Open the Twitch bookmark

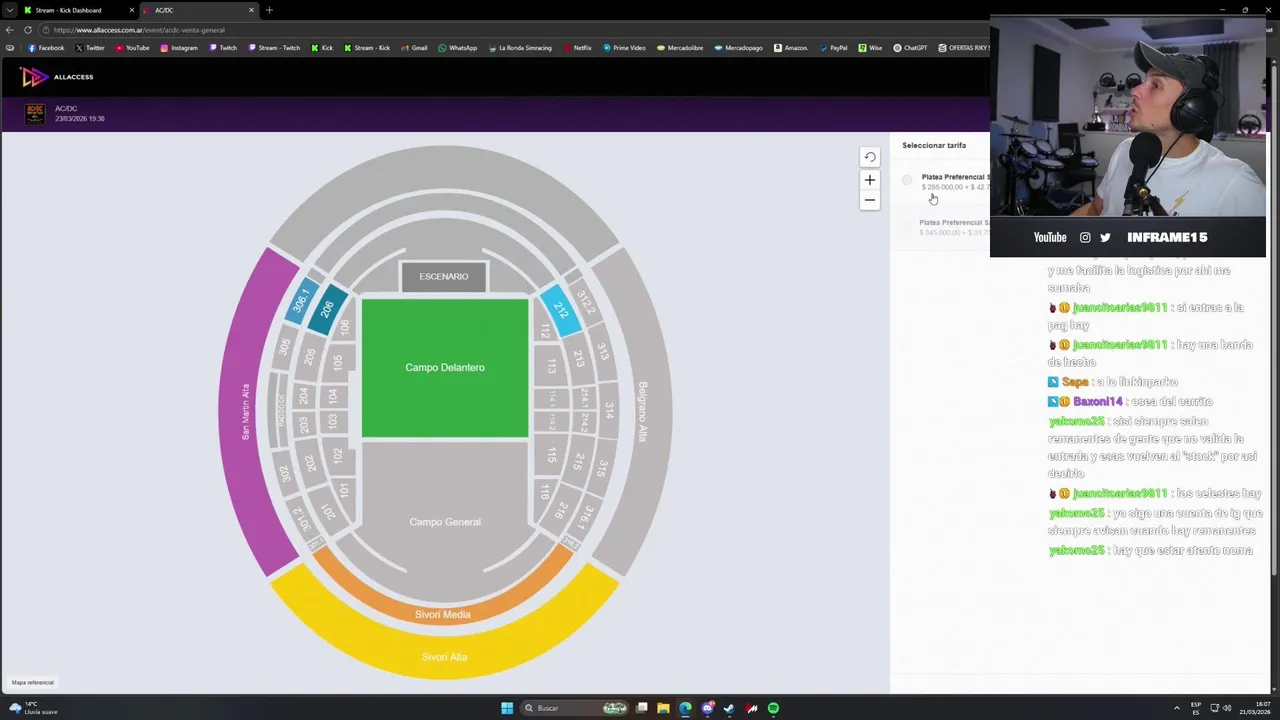tap(223, 48)
